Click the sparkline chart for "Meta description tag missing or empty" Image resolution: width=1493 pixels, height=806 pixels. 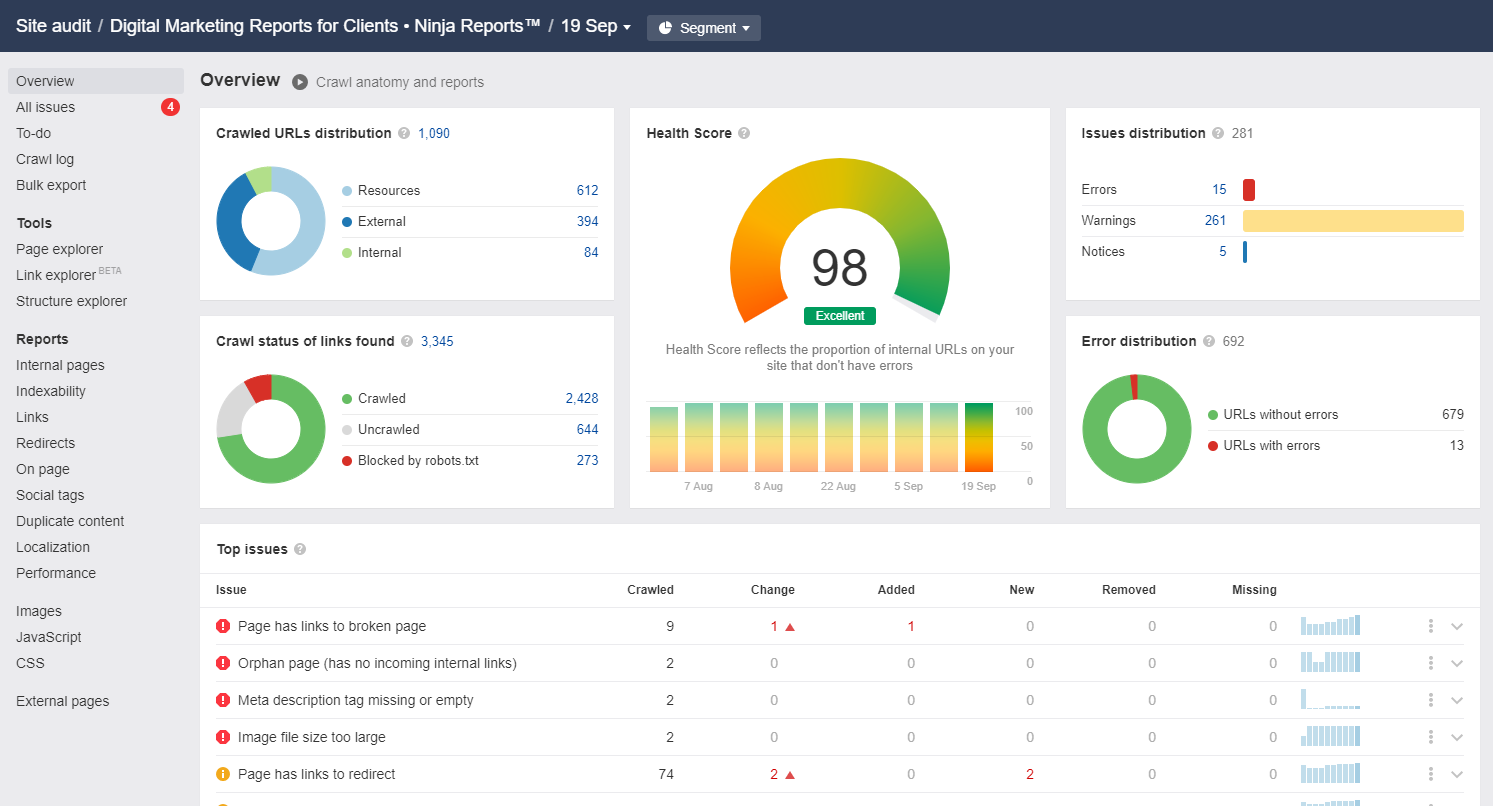point(1330,699)
